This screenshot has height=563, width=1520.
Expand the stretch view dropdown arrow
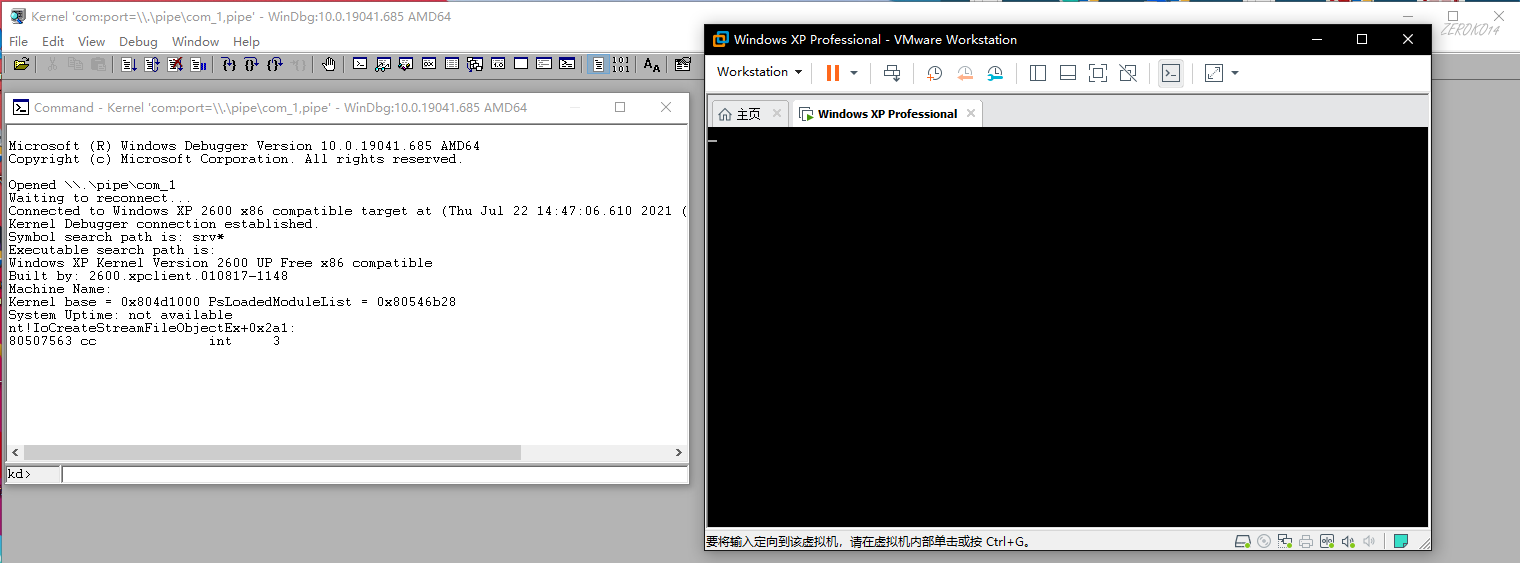click(1235, 73)
